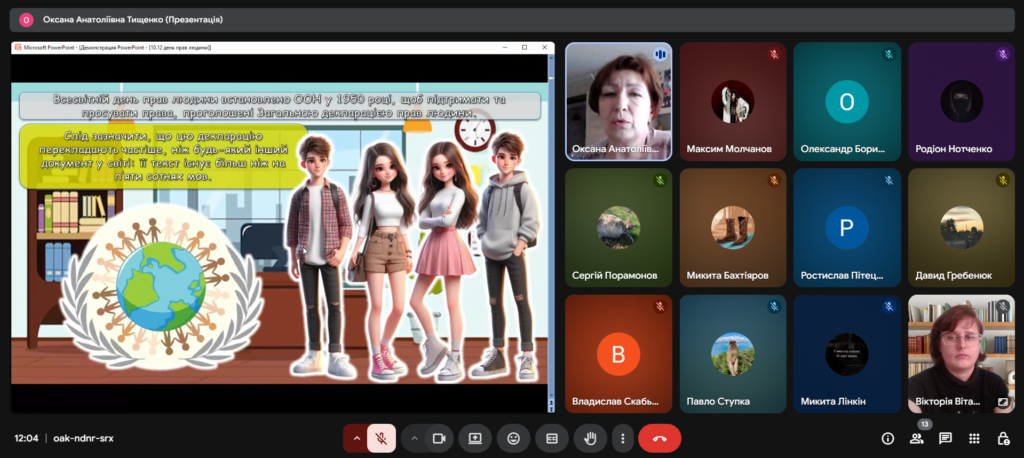
Task: Open the chat panel
Action: pos(945,438)
